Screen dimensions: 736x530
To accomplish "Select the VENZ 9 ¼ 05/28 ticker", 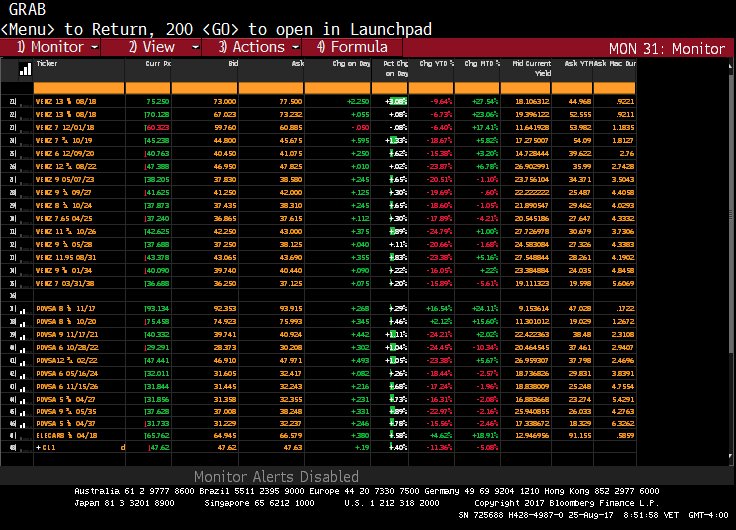I will [64, 245].
